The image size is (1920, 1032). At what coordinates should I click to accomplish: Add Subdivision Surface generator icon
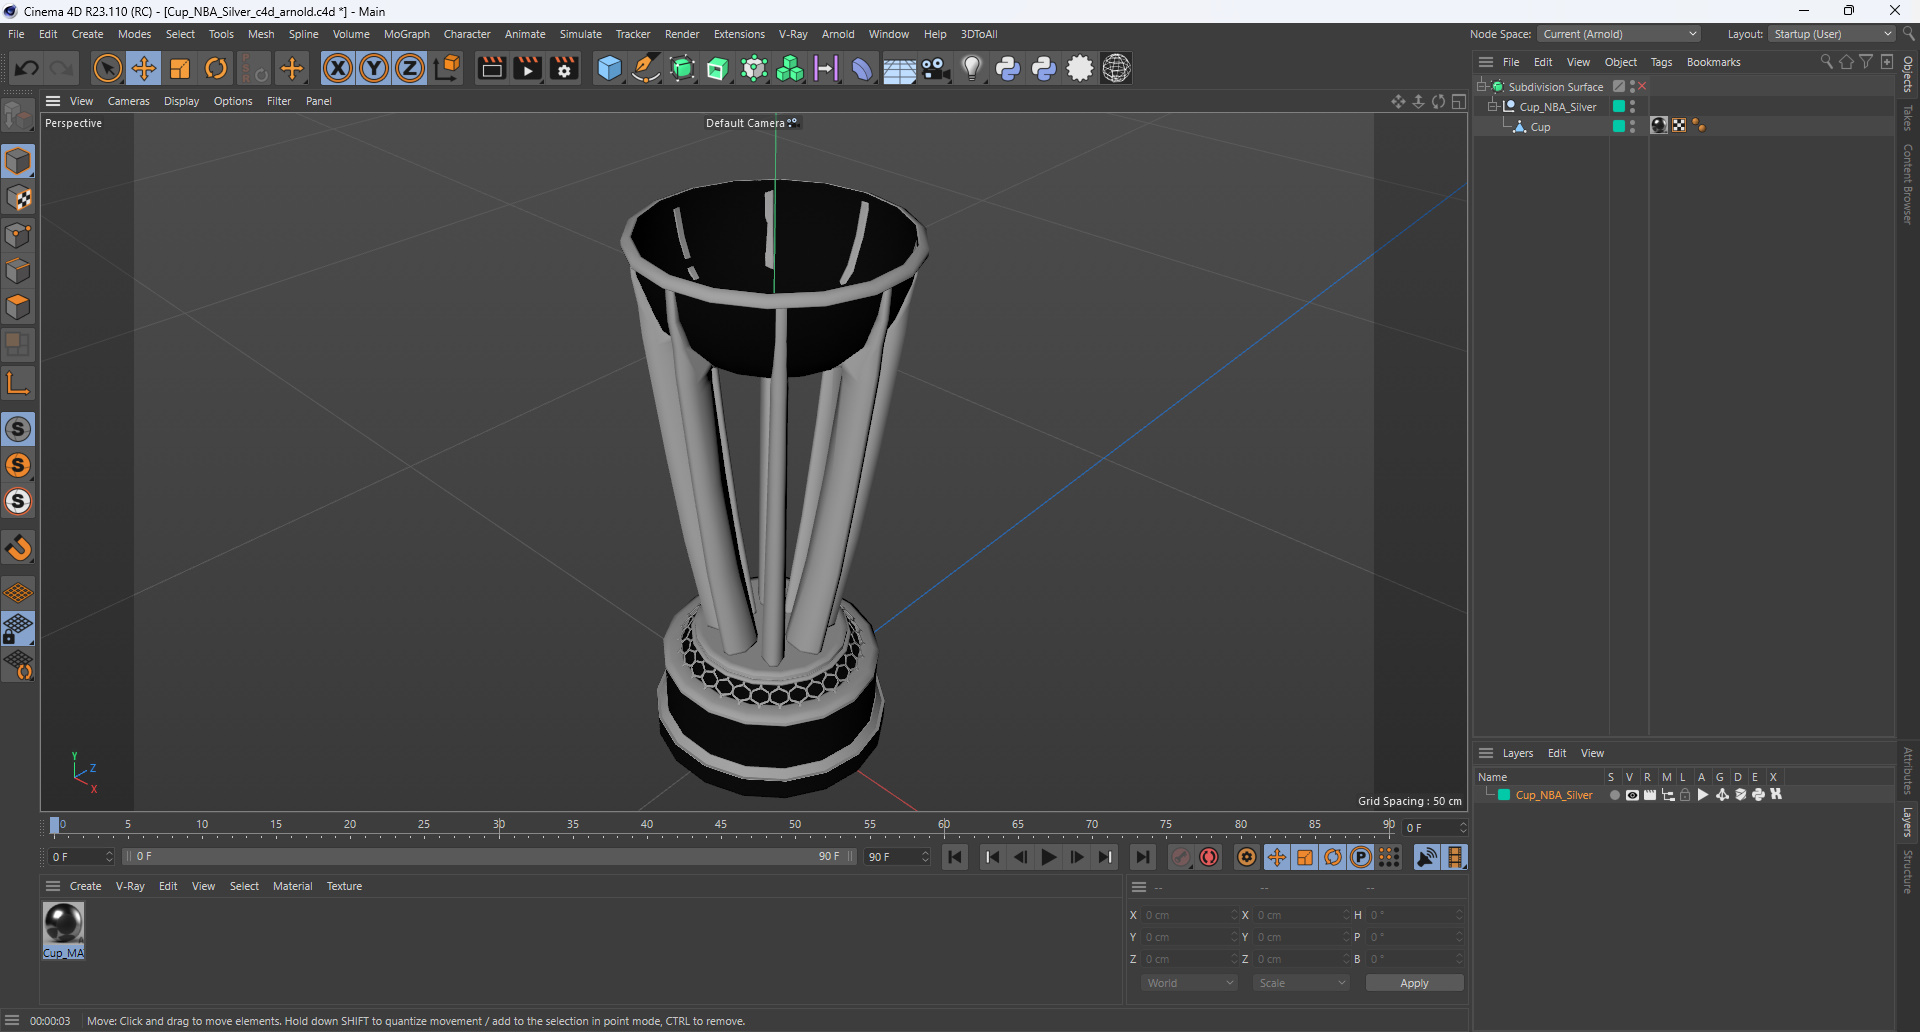(682, 68)
